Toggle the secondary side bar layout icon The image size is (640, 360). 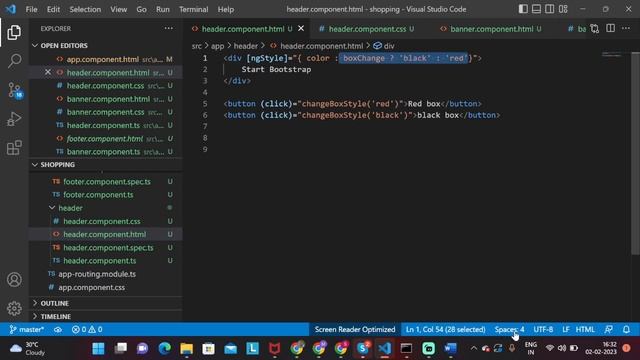[550, 9]
